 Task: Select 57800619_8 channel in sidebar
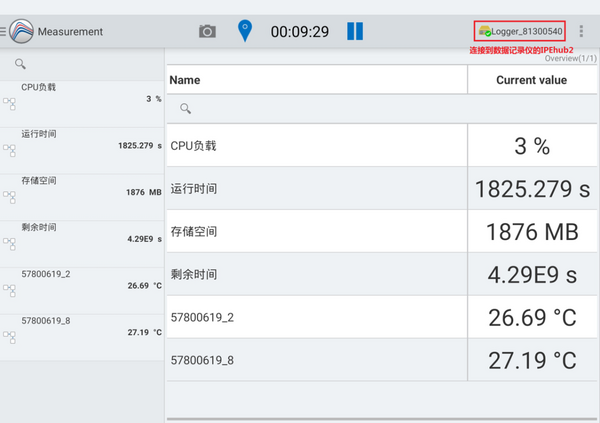click(x=82, y=337)
